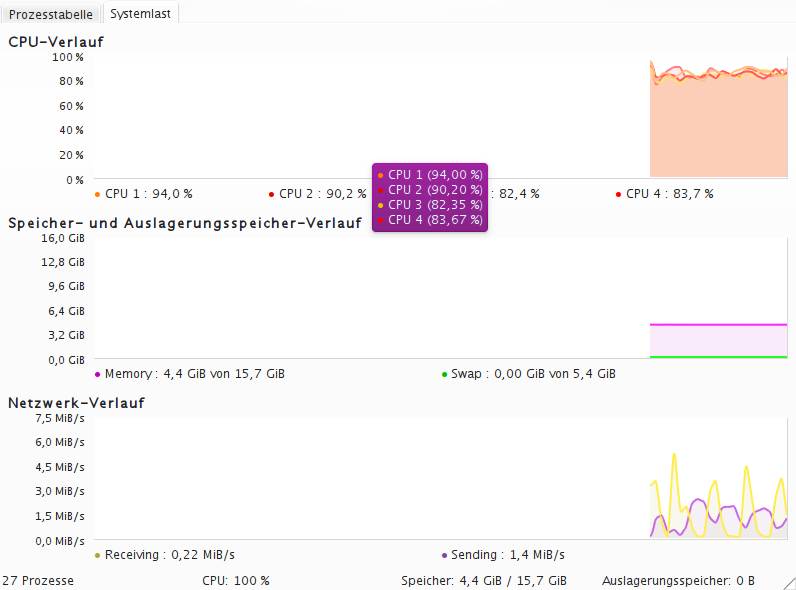
Task: Click the 27 Prozesse status bar entry
Action: pyautogui.click(x=38, y=581)
